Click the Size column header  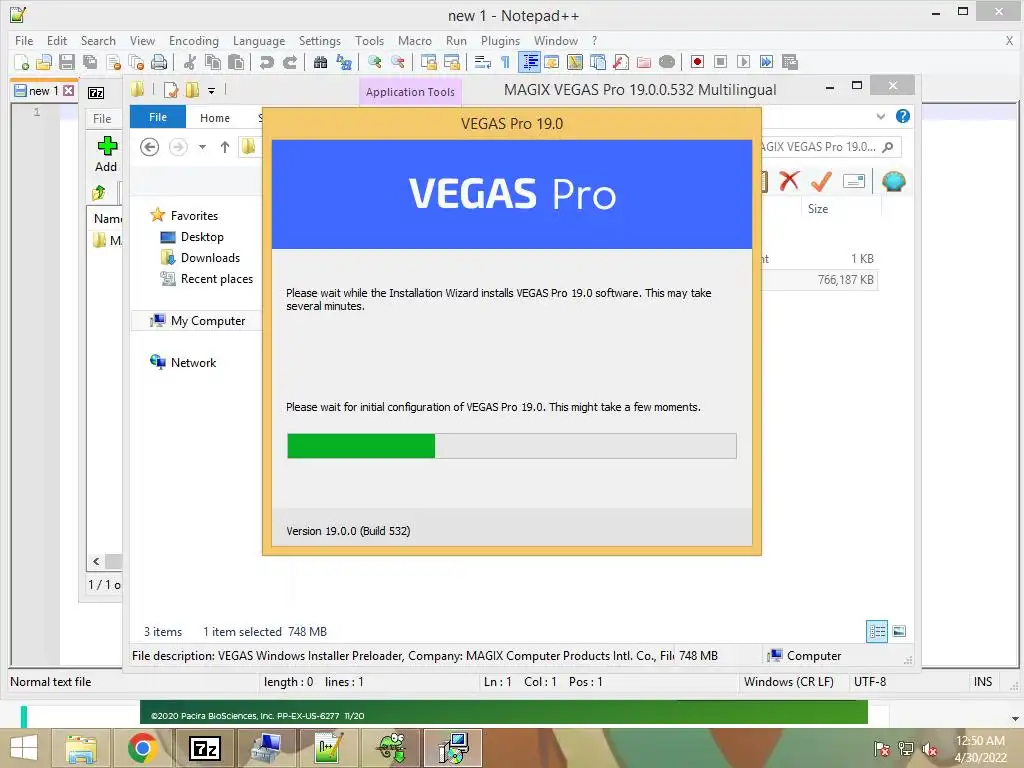point(818,209)
